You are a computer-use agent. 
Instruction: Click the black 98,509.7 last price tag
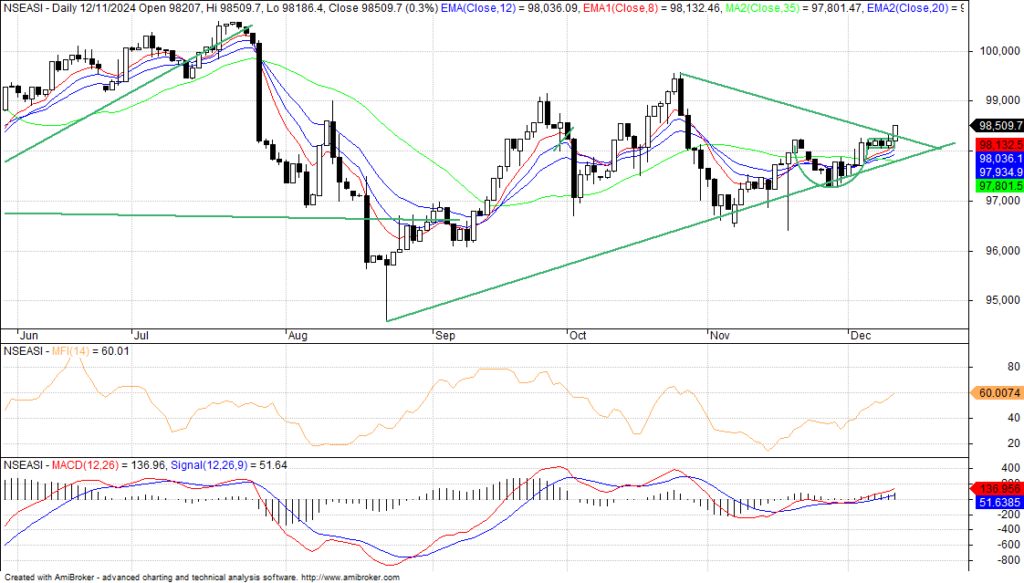[x=996, y=126]
